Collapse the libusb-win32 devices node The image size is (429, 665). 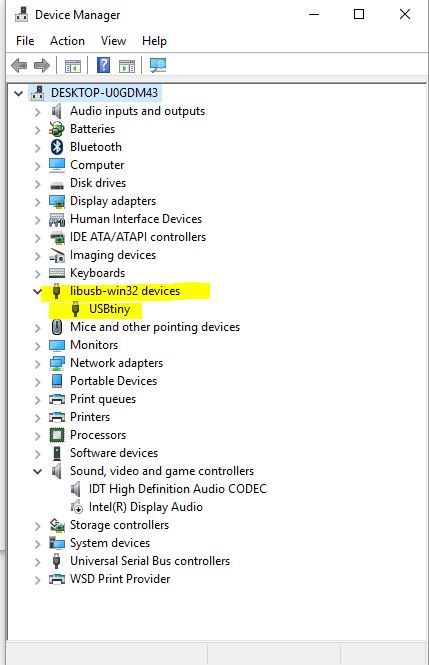pyautogui.click(x=38, y=291)
